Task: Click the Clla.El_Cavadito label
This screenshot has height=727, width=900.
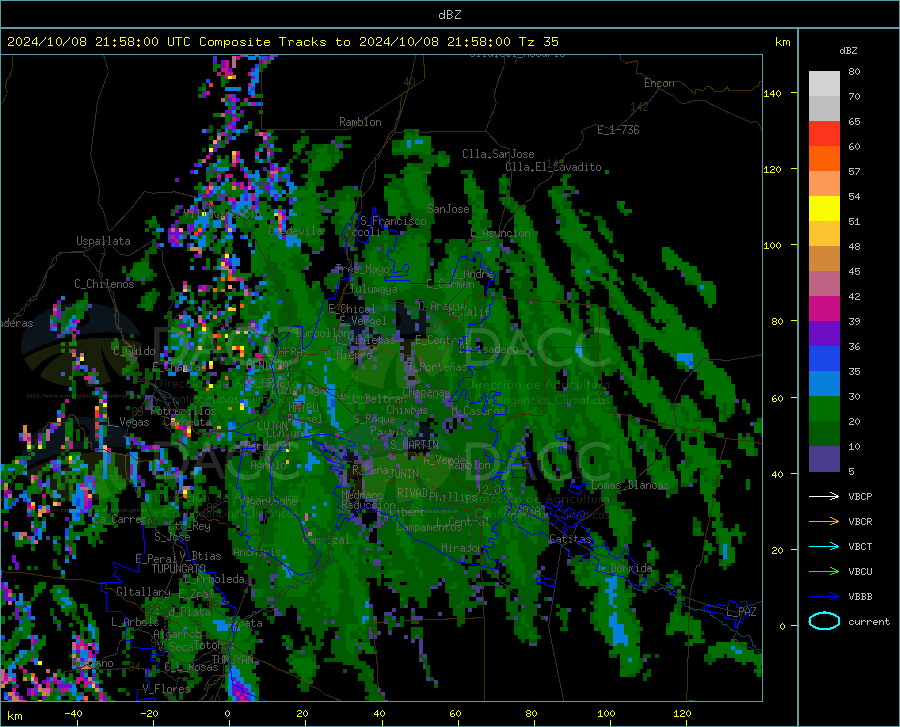Action: [553, 167]
